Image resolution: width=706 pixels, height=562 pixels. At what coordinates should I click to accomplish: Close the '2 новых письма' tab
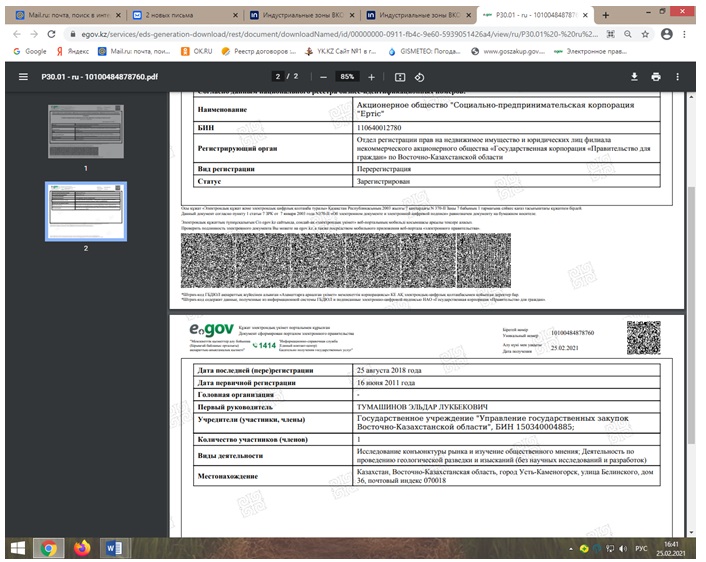pos(235,15)
